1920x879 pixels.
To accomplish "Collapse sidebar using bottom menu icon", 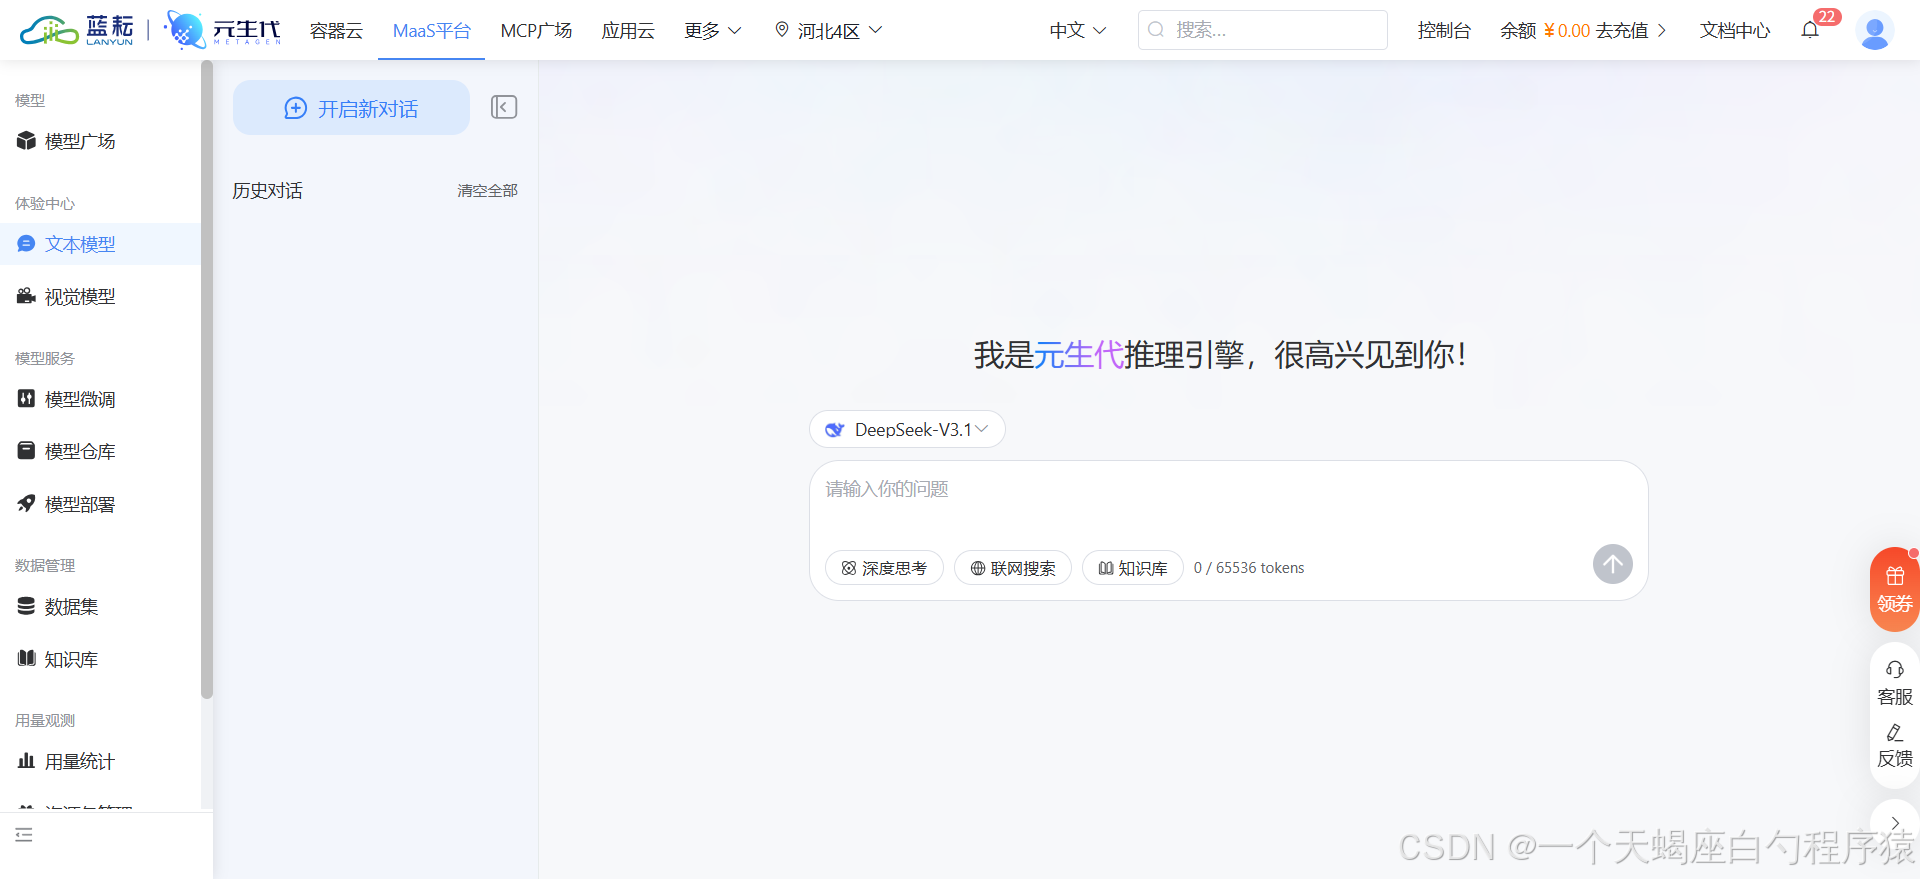I will (x=24, y=835).
